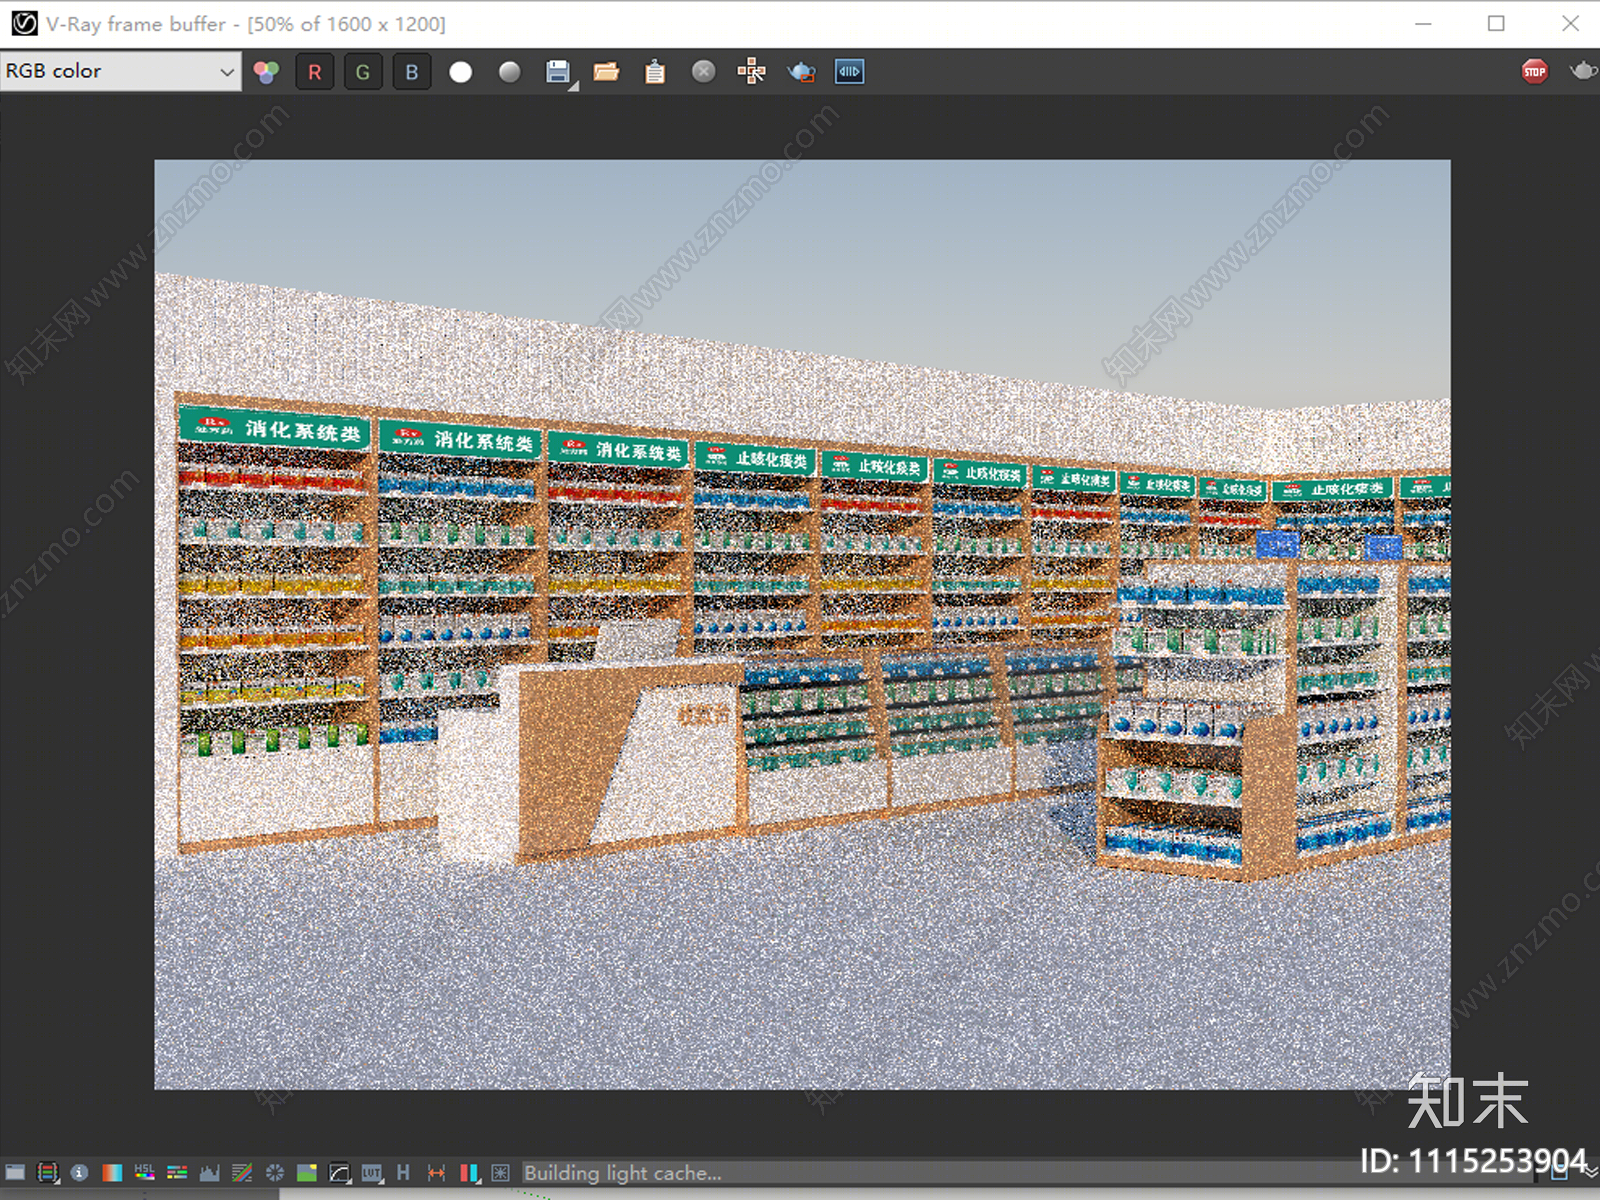This screenshot has height=1200, width=1600.
Task: Activate region render teapot icon
Action: tap(801, 72)
